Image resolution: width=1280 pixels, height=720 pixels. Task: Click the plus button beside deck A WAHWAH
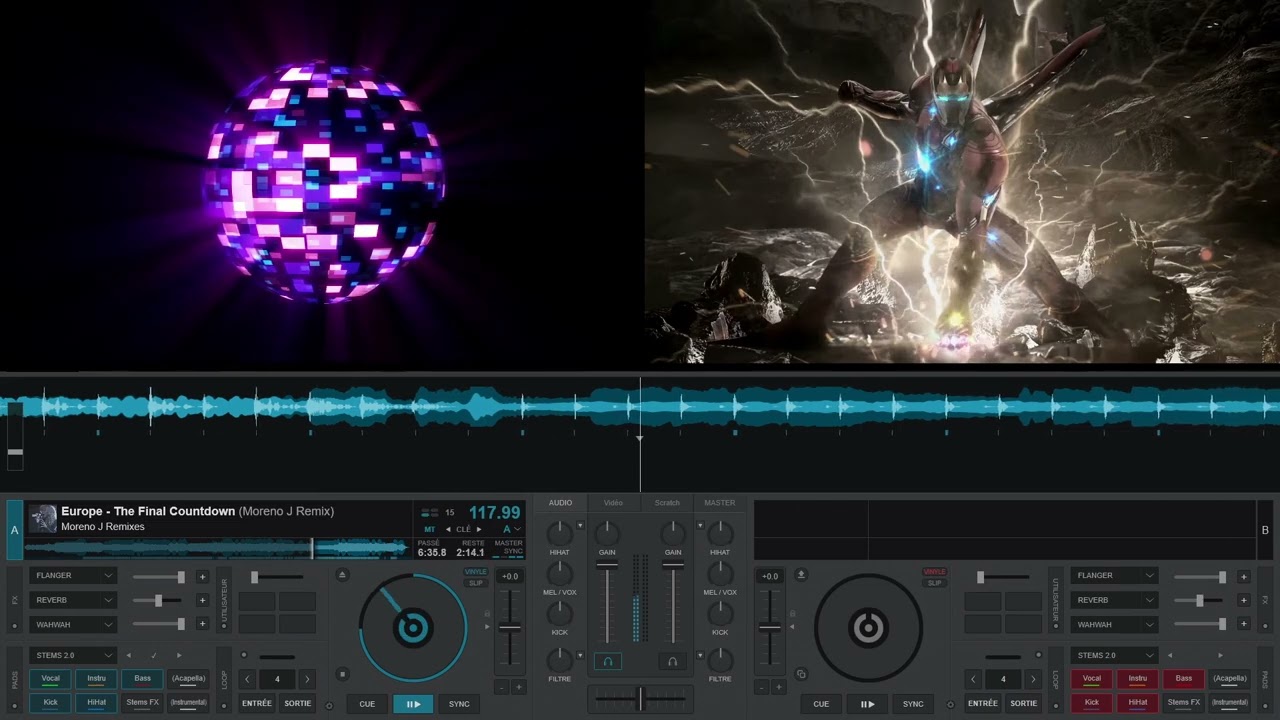tap(202, 624)
